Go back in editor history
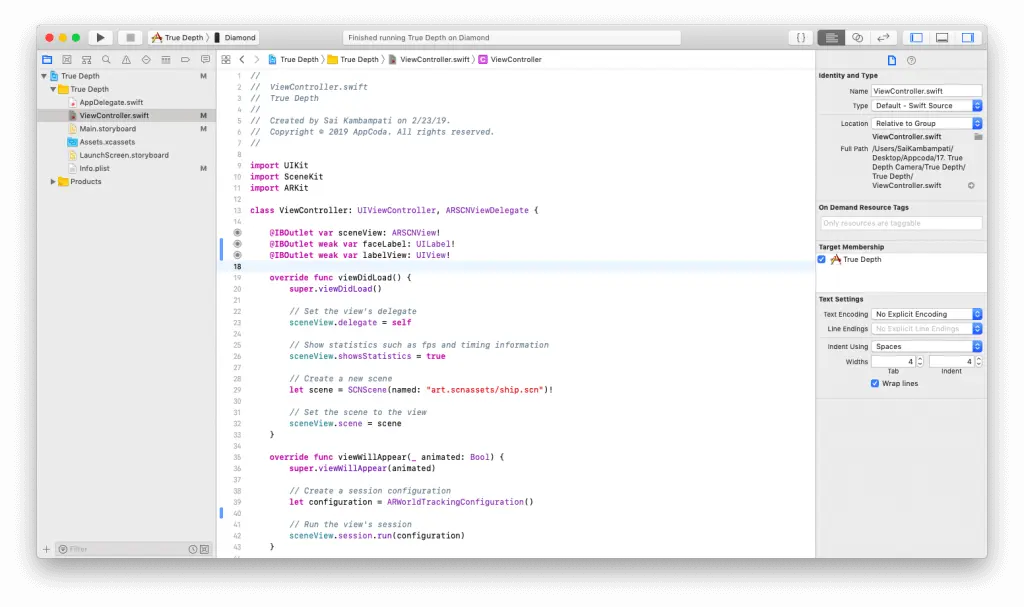1024x607 pixels. pyautogui.click(x=242, y=59)
